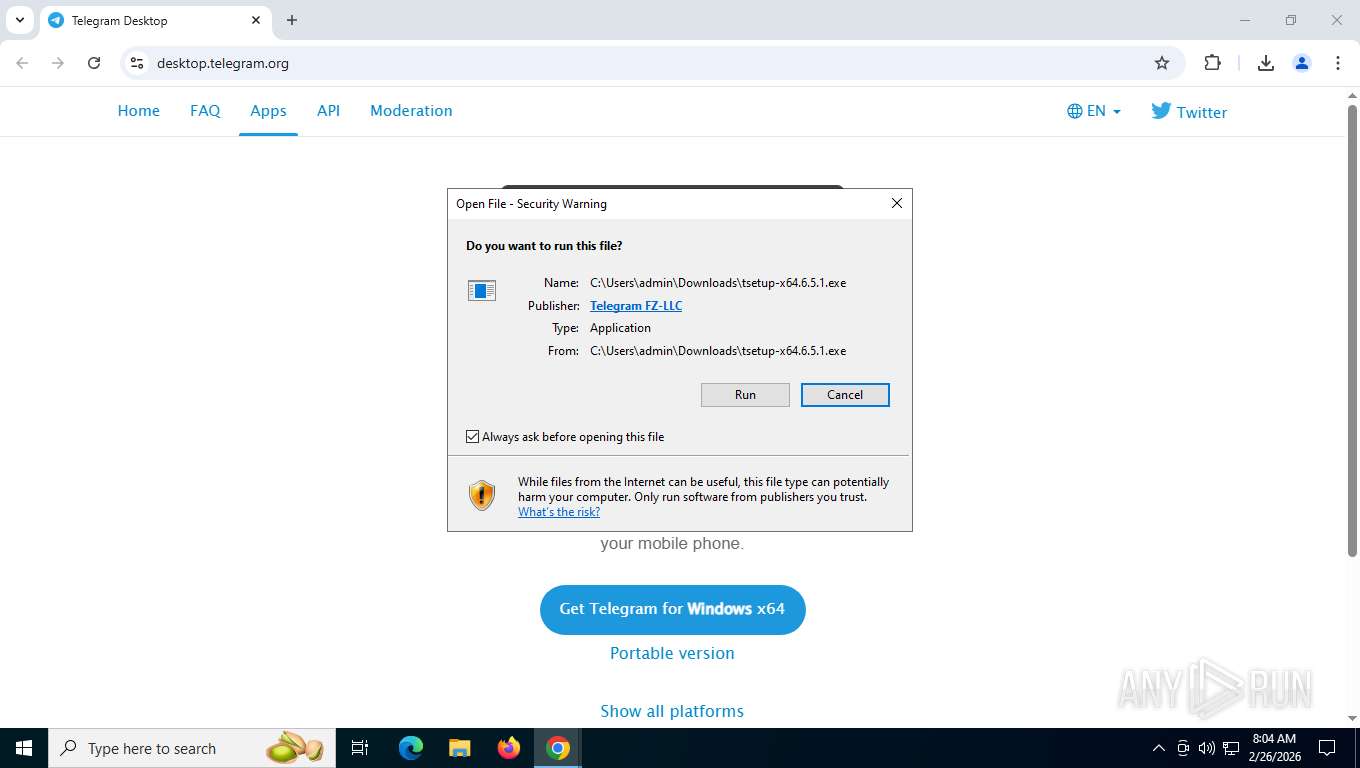Viewport: 1360px width, 768px height.
Task: Open the Chrome profile avatar
Action: tap(1302, 63)
